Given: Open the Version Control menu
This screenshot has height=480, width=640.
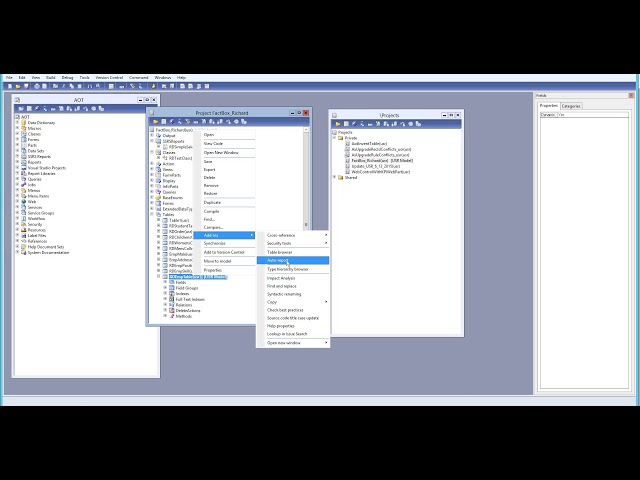Looking at the screenshot, I should pyautogui.click(x=109, y=78).
